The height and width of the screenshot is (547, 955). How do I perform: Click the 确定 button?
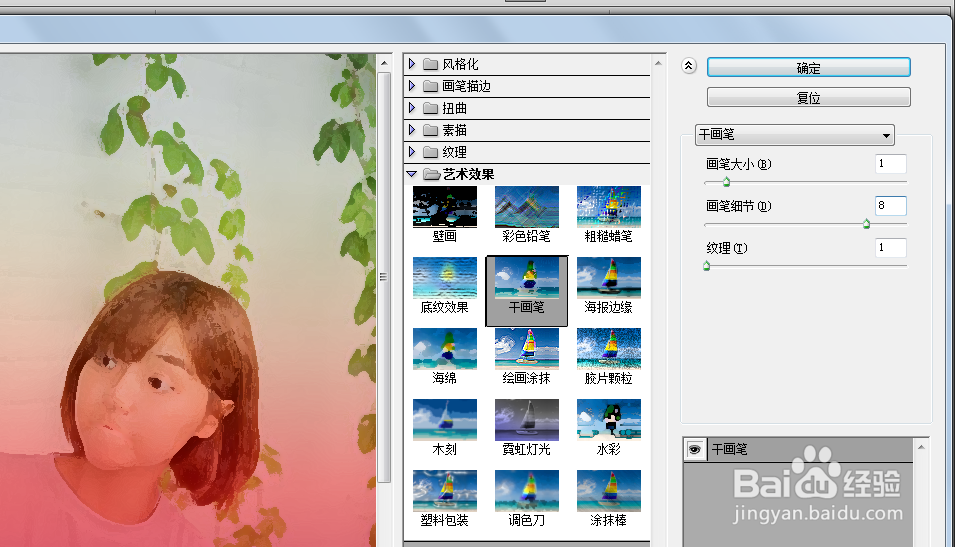pos(808,68)
